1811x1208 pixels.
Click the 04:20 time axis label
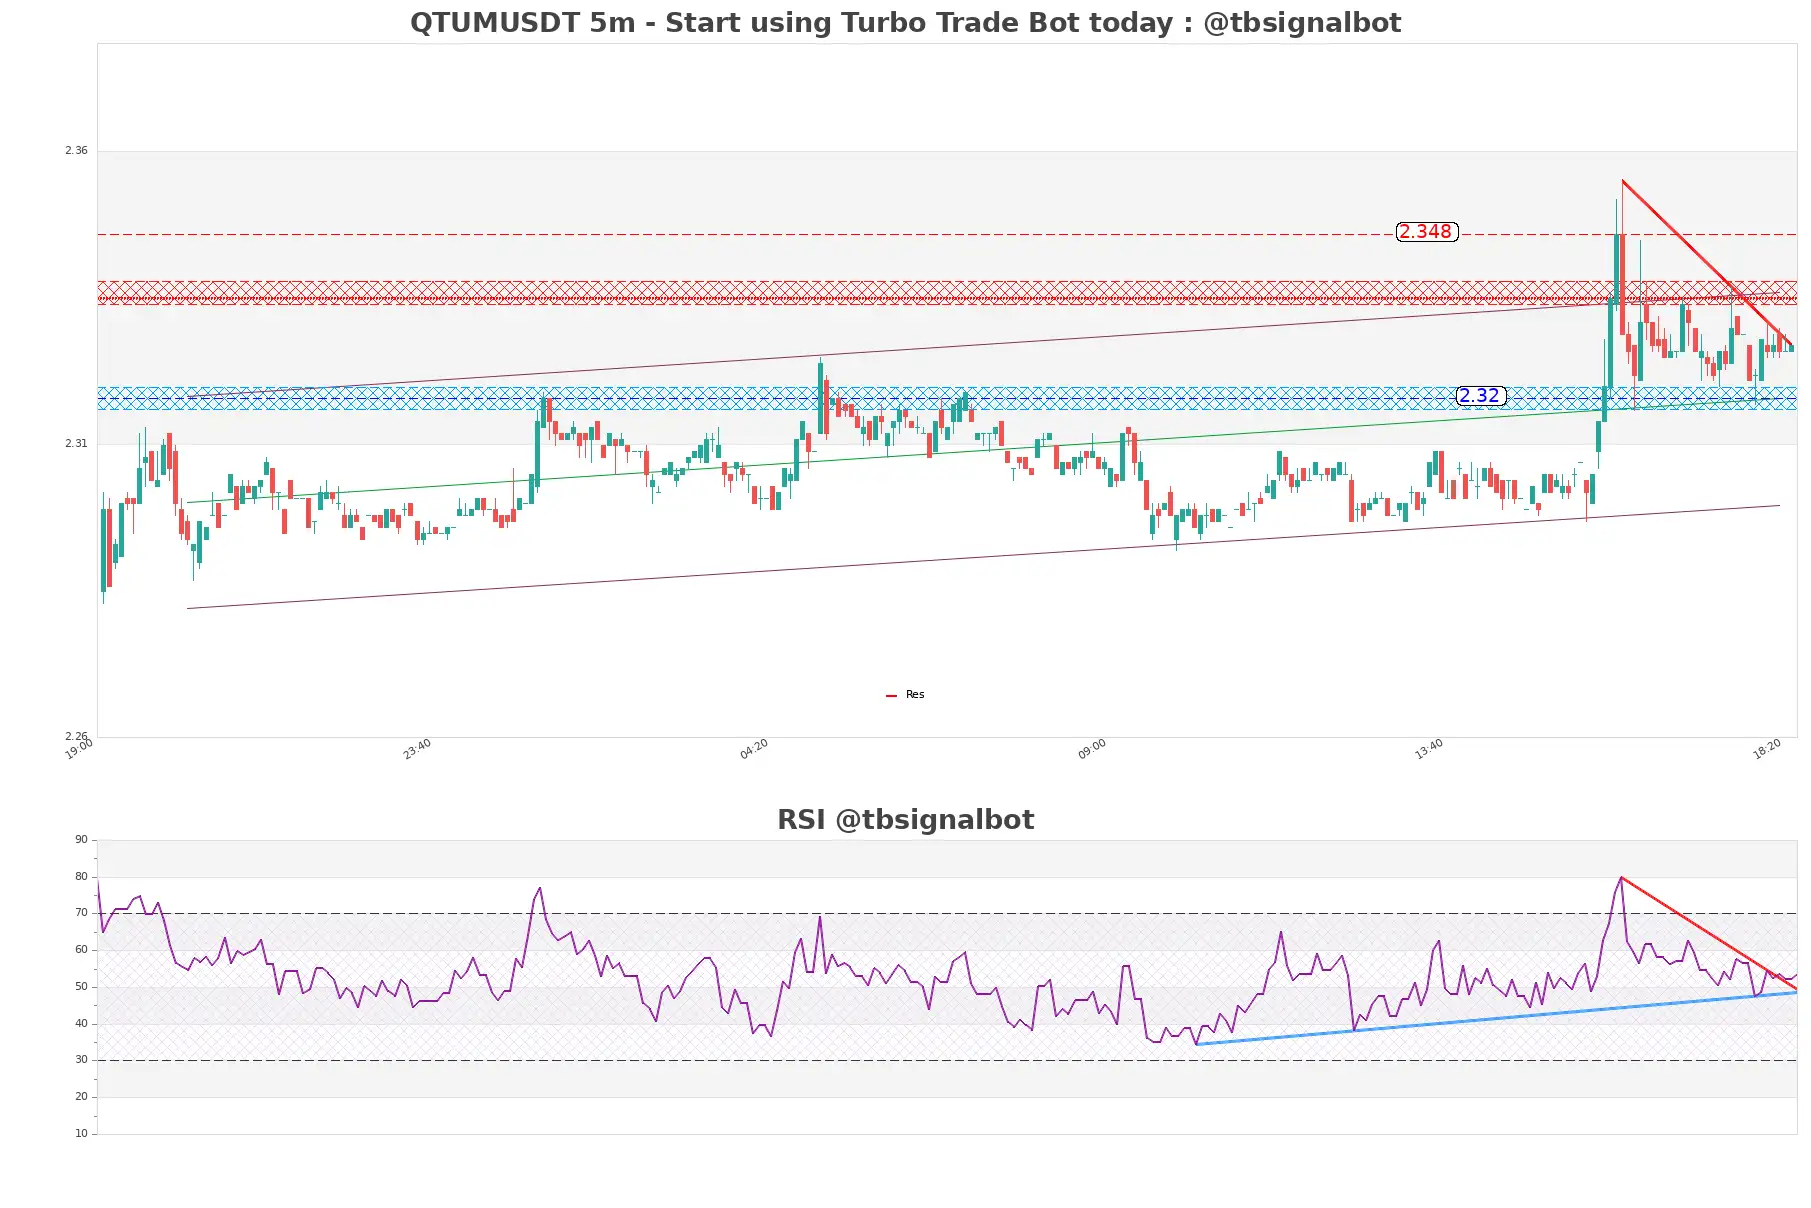[x=754, y=749]
